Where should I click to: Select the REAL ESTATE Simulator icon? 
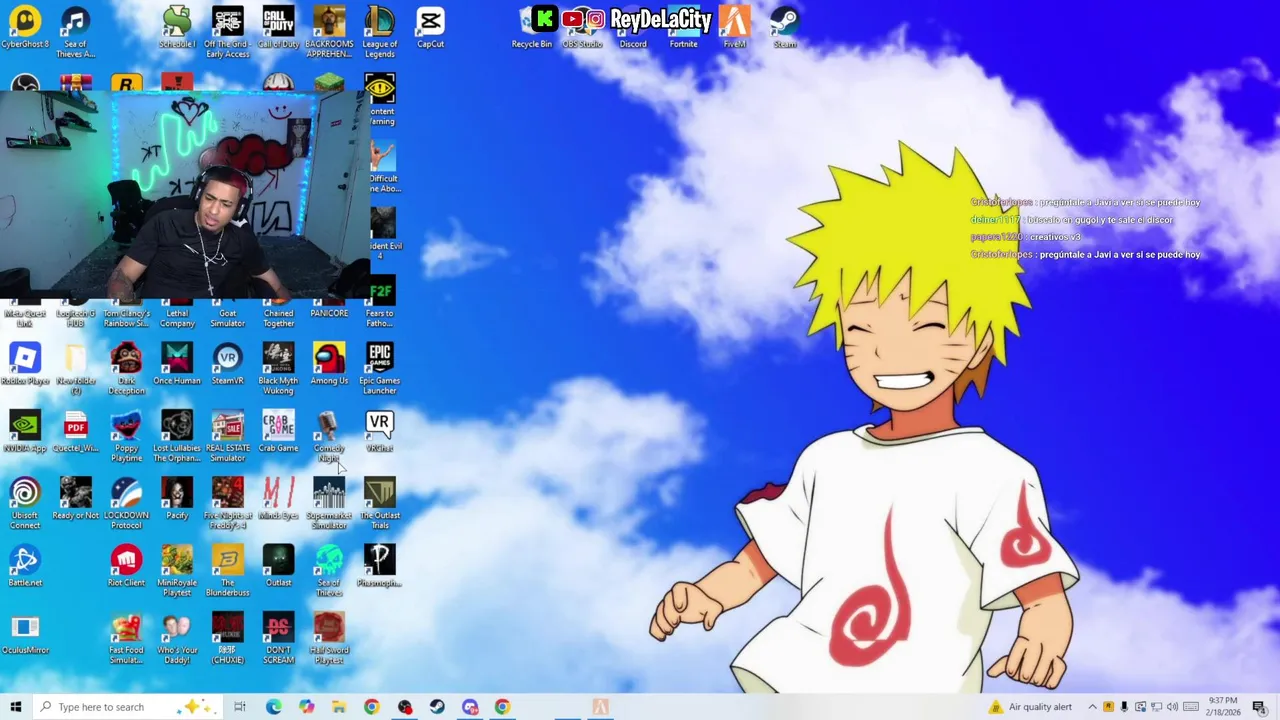point(227,435)
